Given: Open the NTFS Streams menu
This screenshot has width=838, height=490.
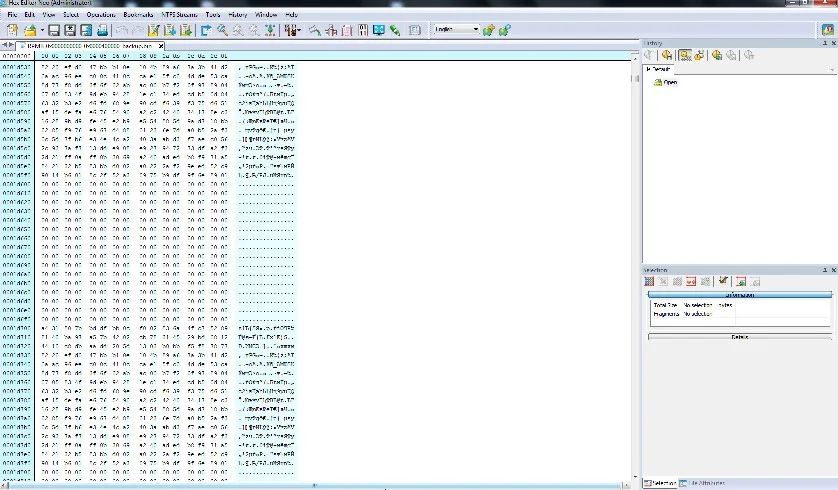Looking at the screenshot, I should coord(180,14).
